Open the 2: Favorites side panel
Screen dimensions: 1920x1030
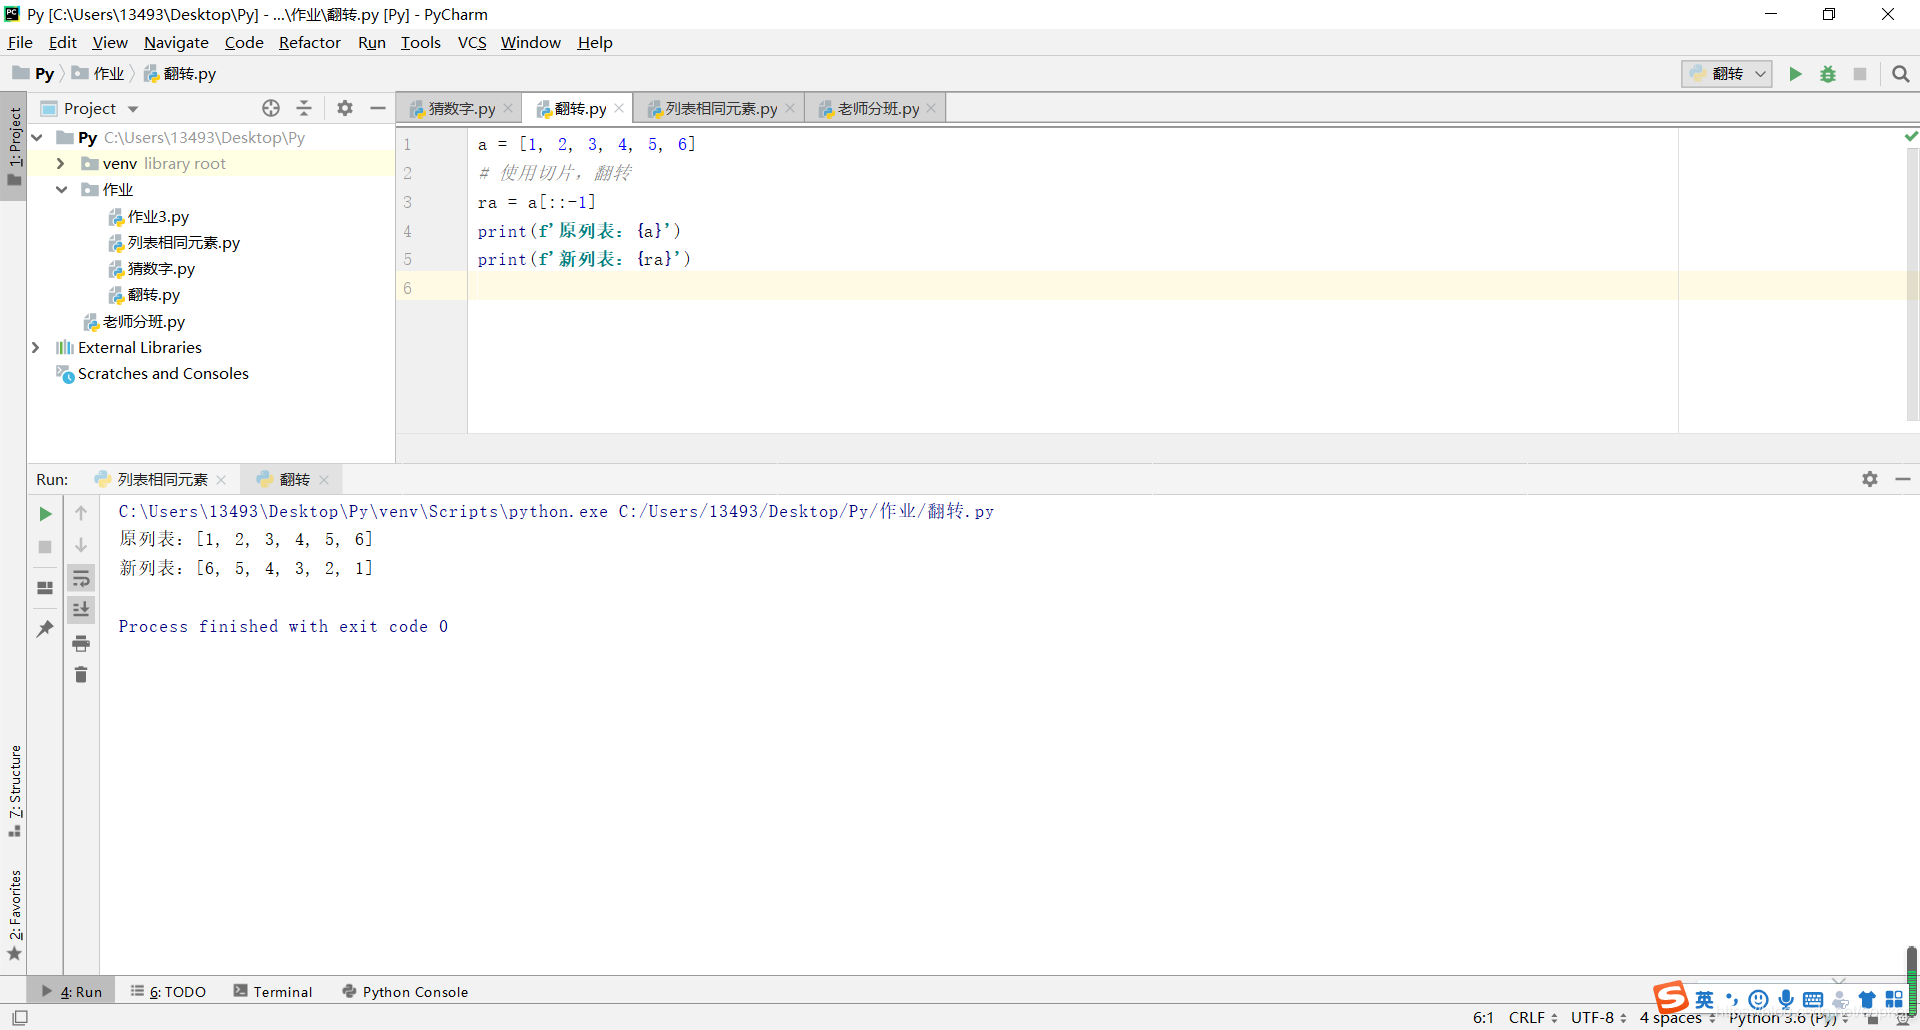pyautogui.click(x=14, y=915)
